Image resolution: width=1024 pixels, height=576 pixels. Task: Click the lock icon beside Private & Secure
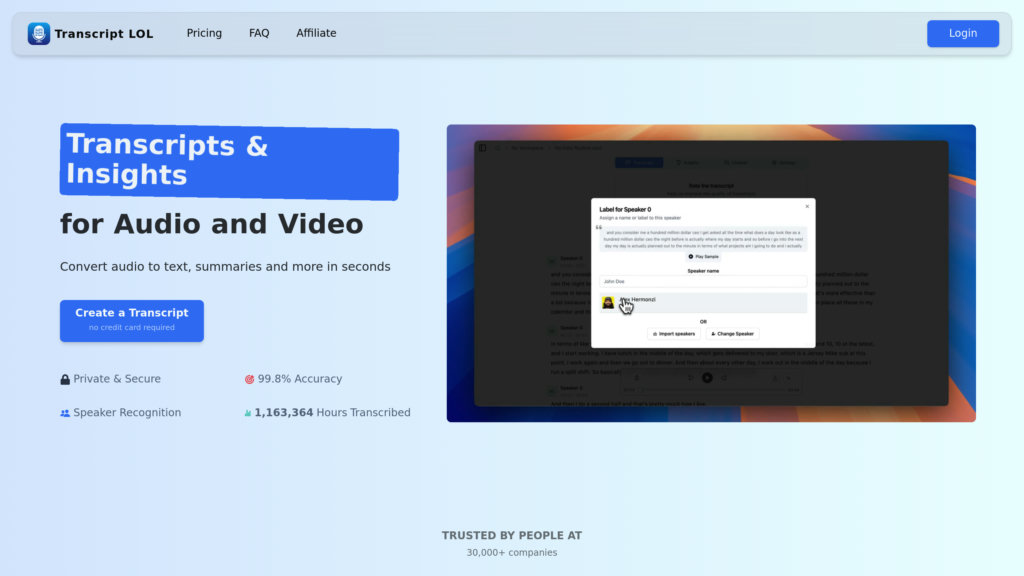point(65,380)
